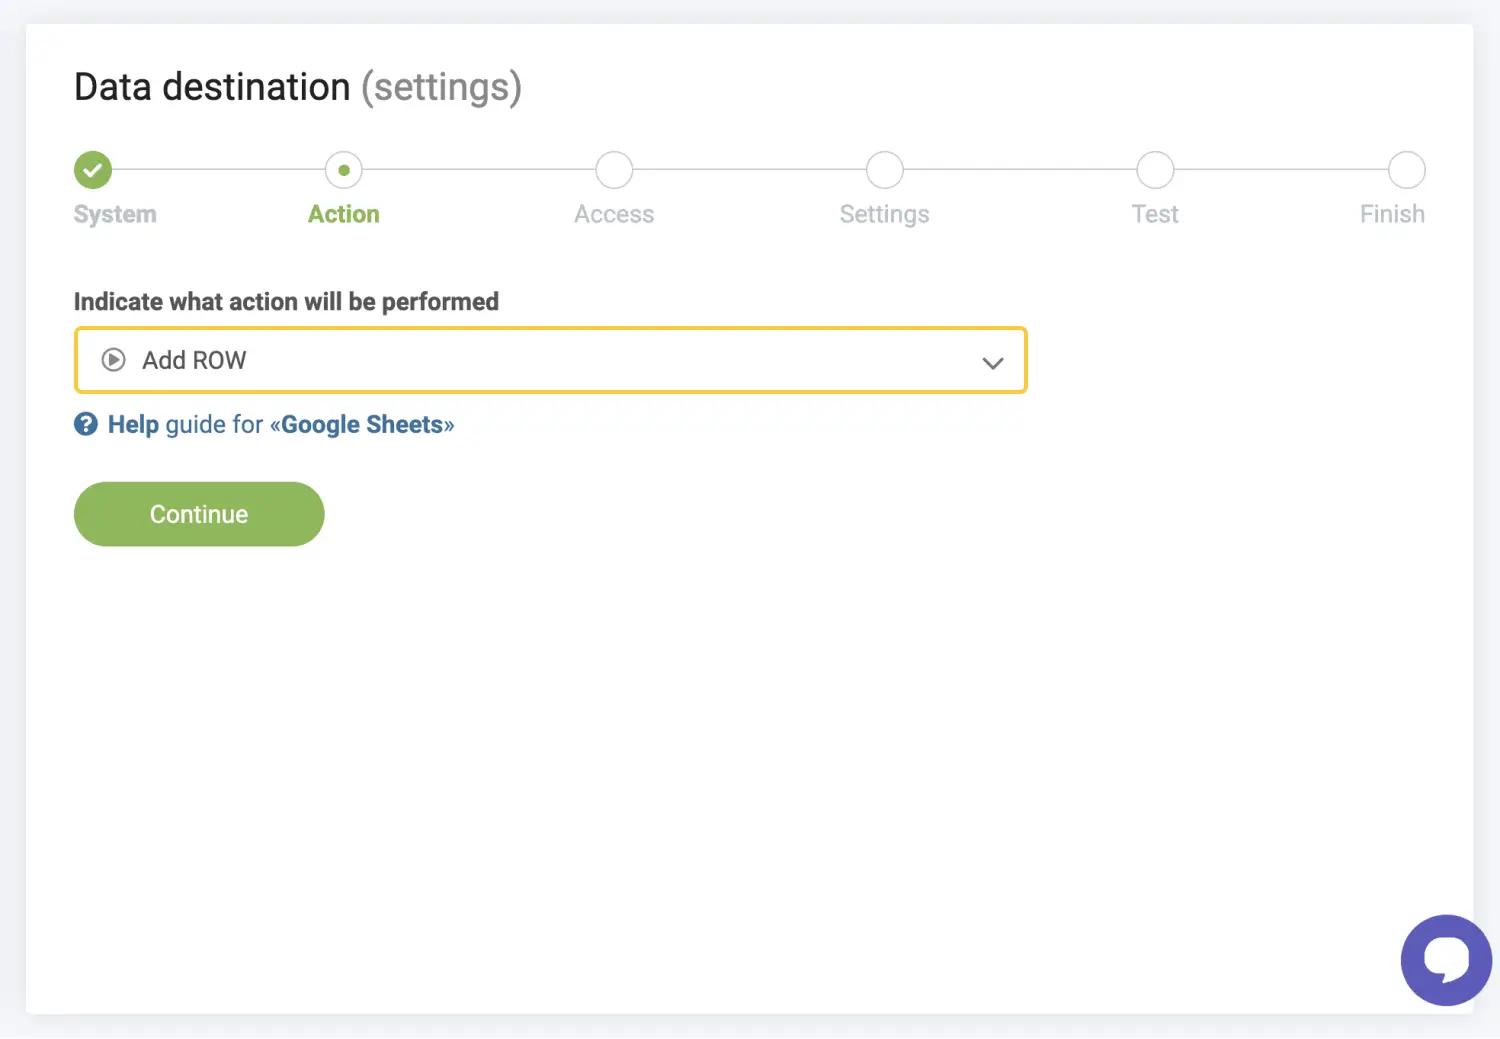This screenshot has width=1500, height=1039.
Task: Select the Finish step label
Action: [x=1392, y=214]
